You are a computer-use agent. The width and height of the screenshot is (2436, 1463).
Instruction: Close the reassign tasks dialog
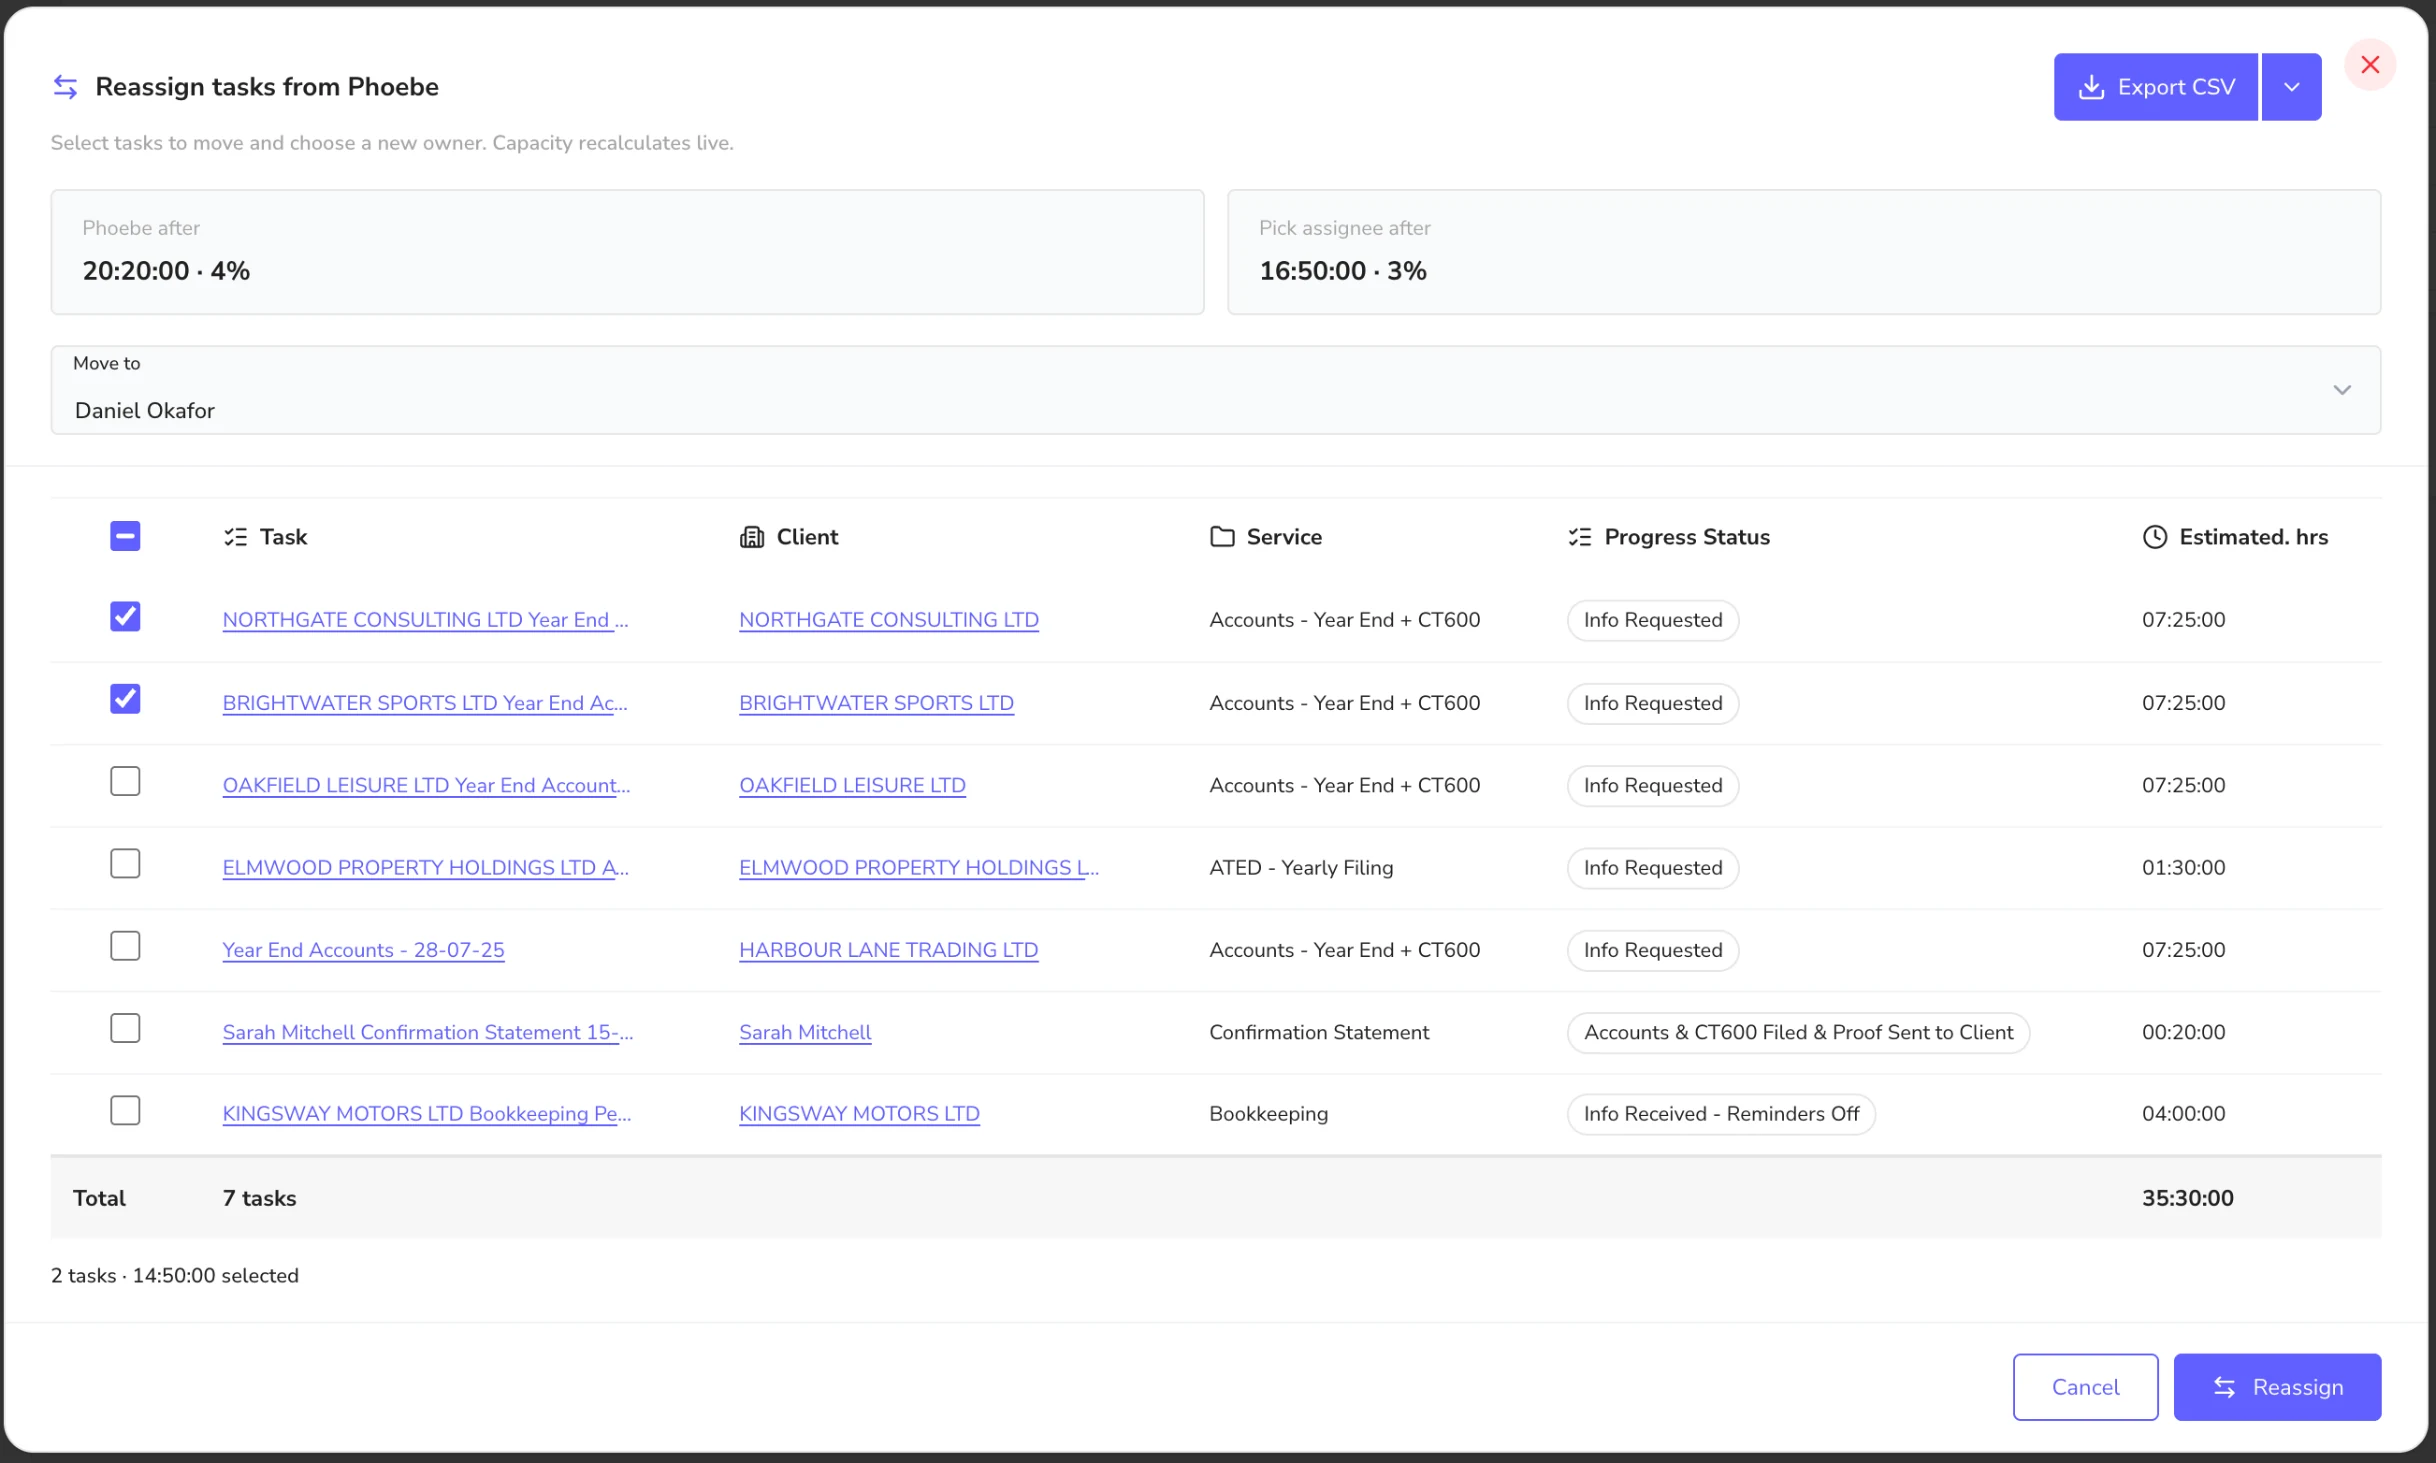click(2370, 65)
